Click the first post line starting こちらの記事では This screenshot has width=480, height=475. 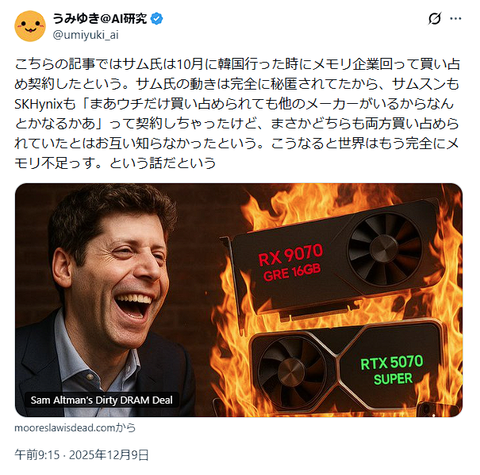(237, 64)
